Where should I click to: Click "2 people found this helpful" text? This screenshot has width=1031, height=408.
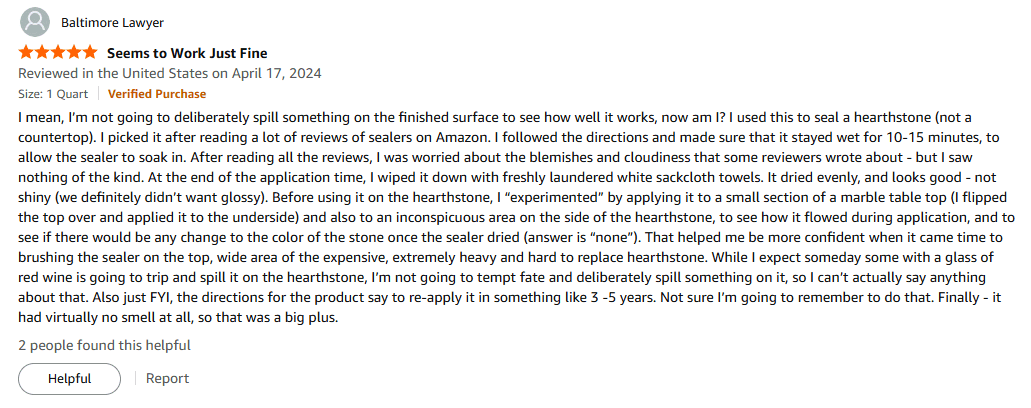point(104,346)
